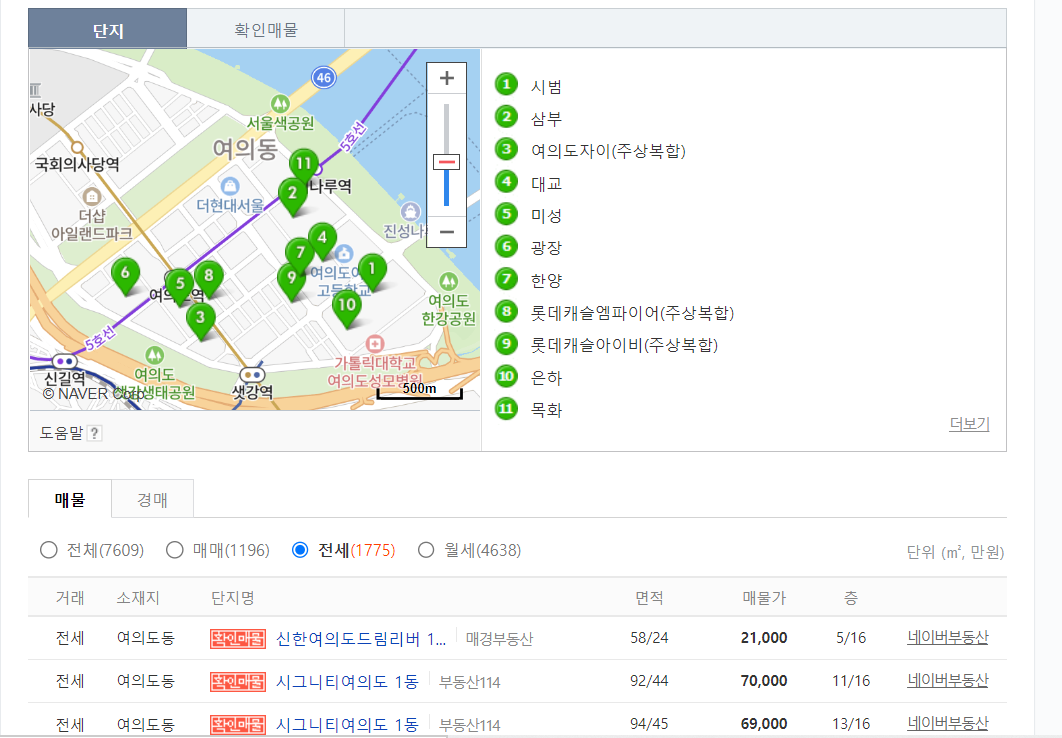Viewport: 1062px width, 738px height.
Task: Select the 전체(7609) radio button
Action: (48, 550)
